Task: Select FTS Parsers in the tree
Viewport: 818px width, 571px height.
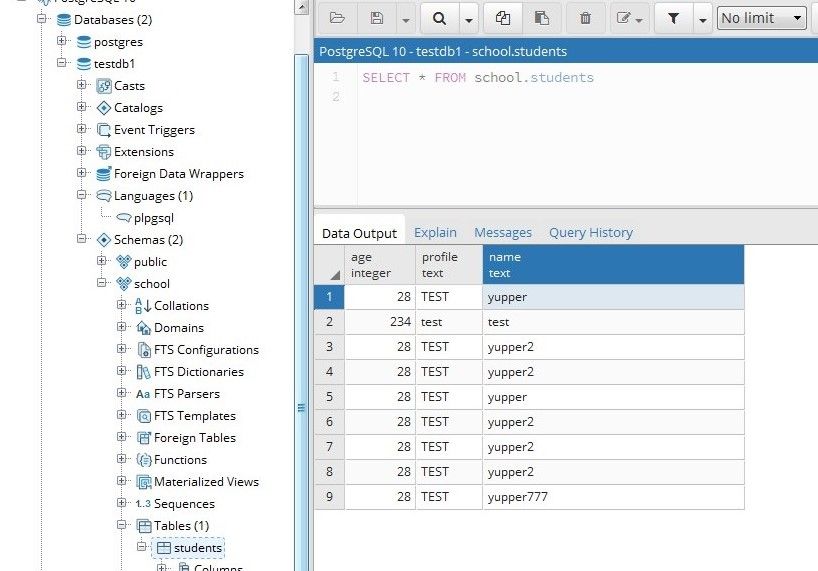Action: (x=187, y=394)
